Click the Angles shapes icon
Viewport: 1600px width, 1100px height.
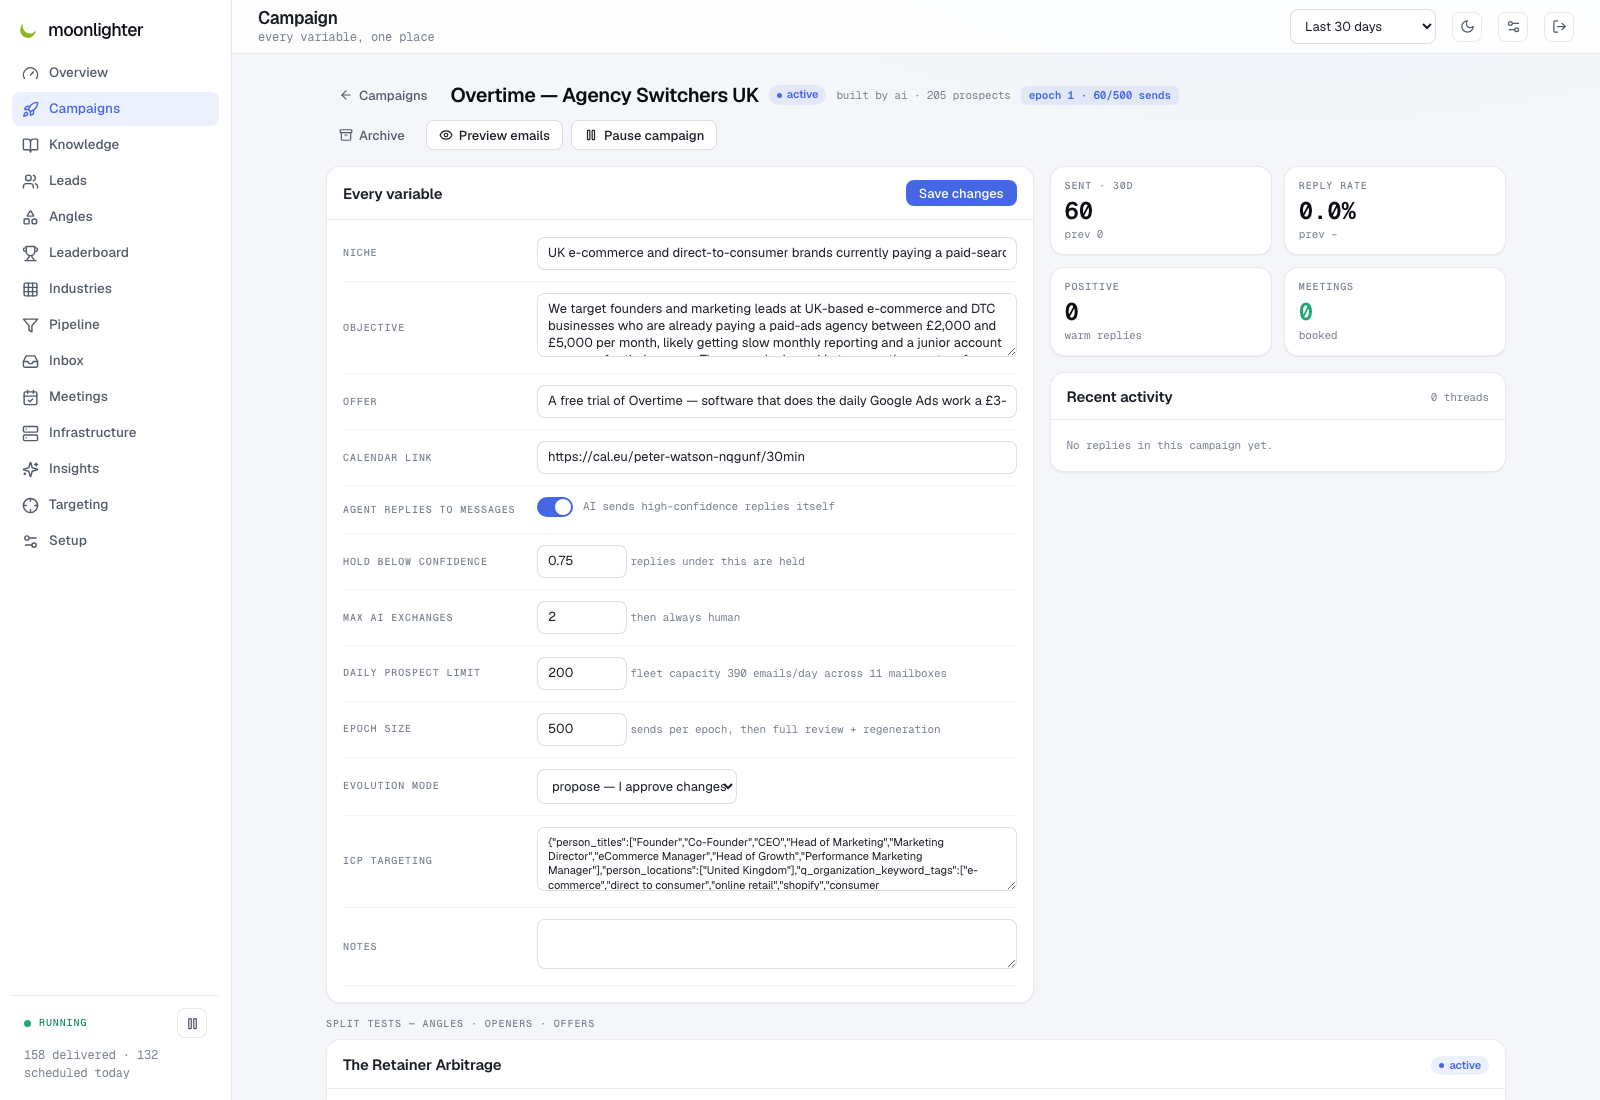31,217
